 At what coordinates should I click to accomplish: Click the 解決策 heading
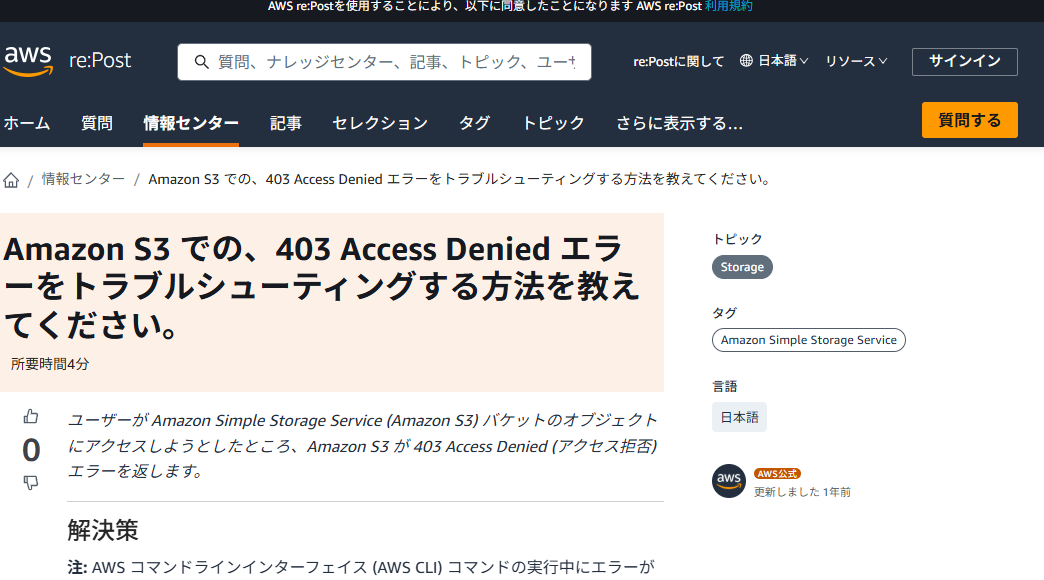coord(103,531)
